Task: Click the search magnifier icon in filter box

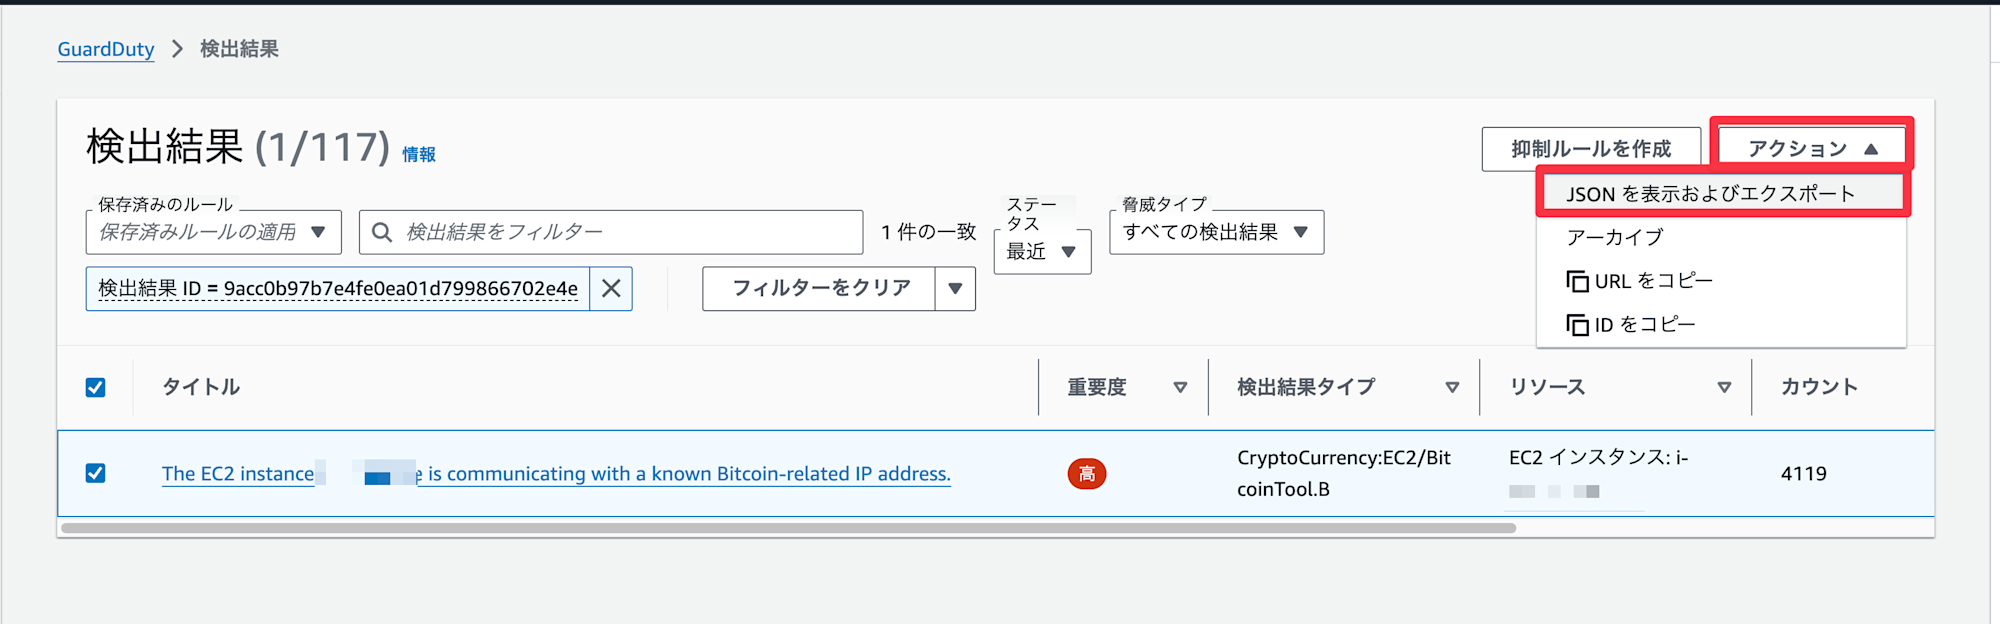Action: pyautogui.click(x=382, y=232)
